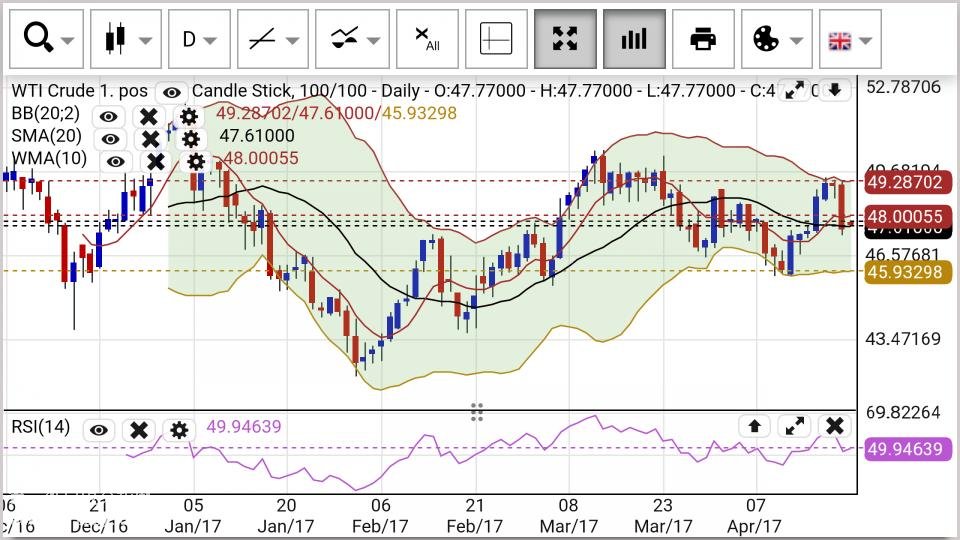
Task: Open the line drawing tools menu
Action: pyautogui.click(x=276, y=40)
